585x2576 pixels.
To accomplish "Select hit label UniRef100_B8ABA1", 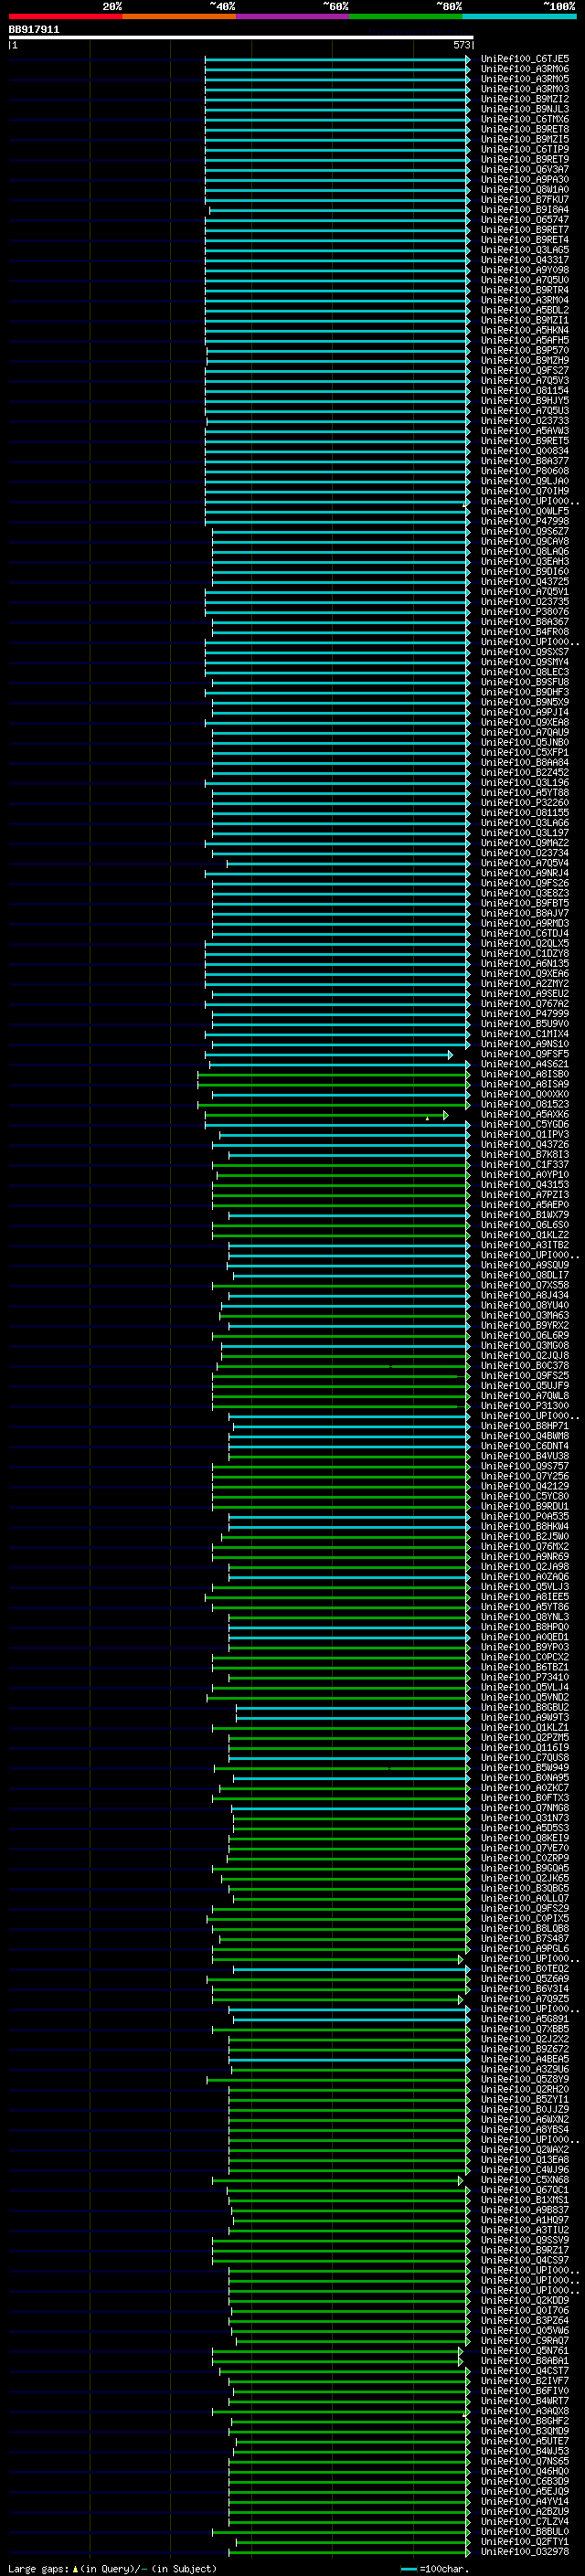I will point(525,2360).
